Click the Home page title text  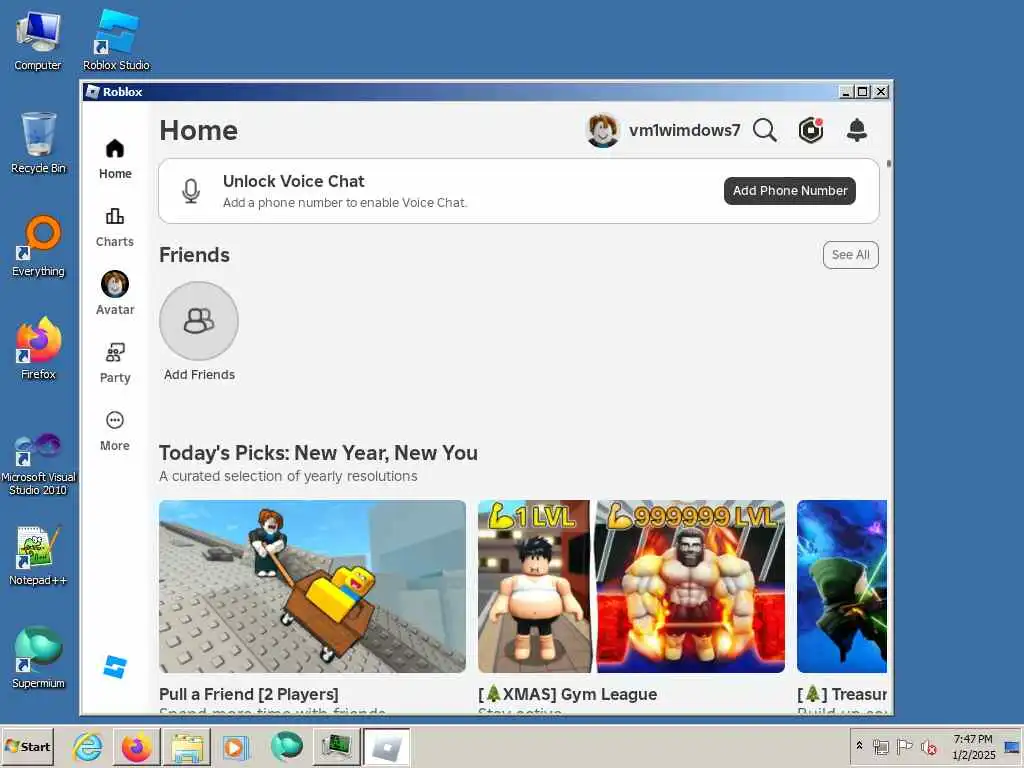pos(199,130)
